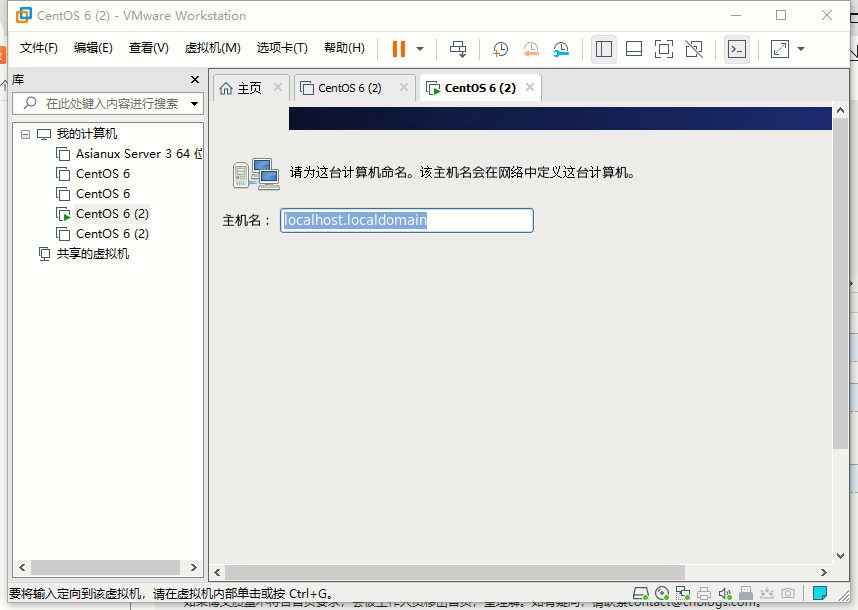Click the sound card status icon
The height and width of the screenshot is (610, 858).
click(725, 593)
